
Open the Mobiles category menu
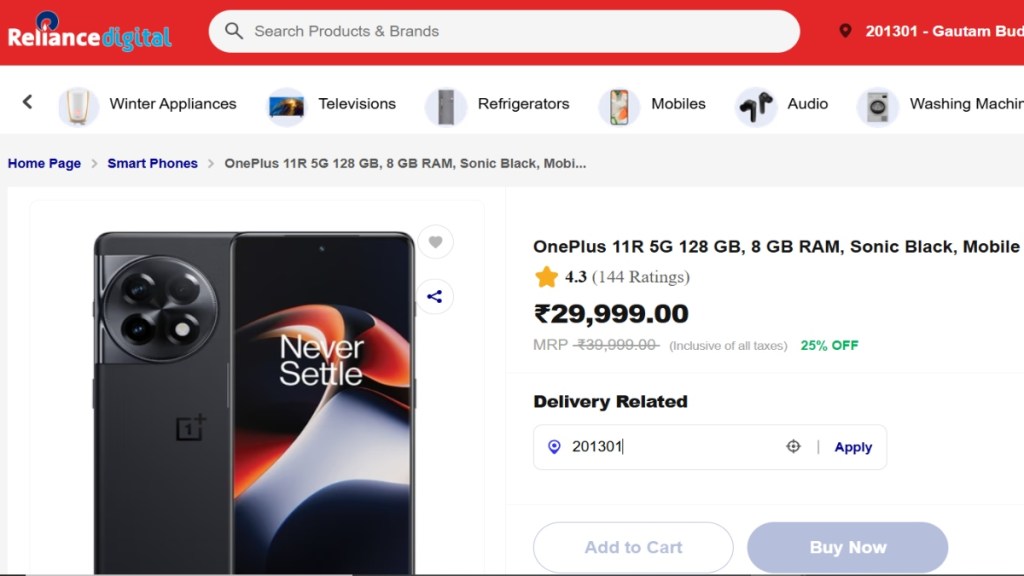click(x=678, y=104)
